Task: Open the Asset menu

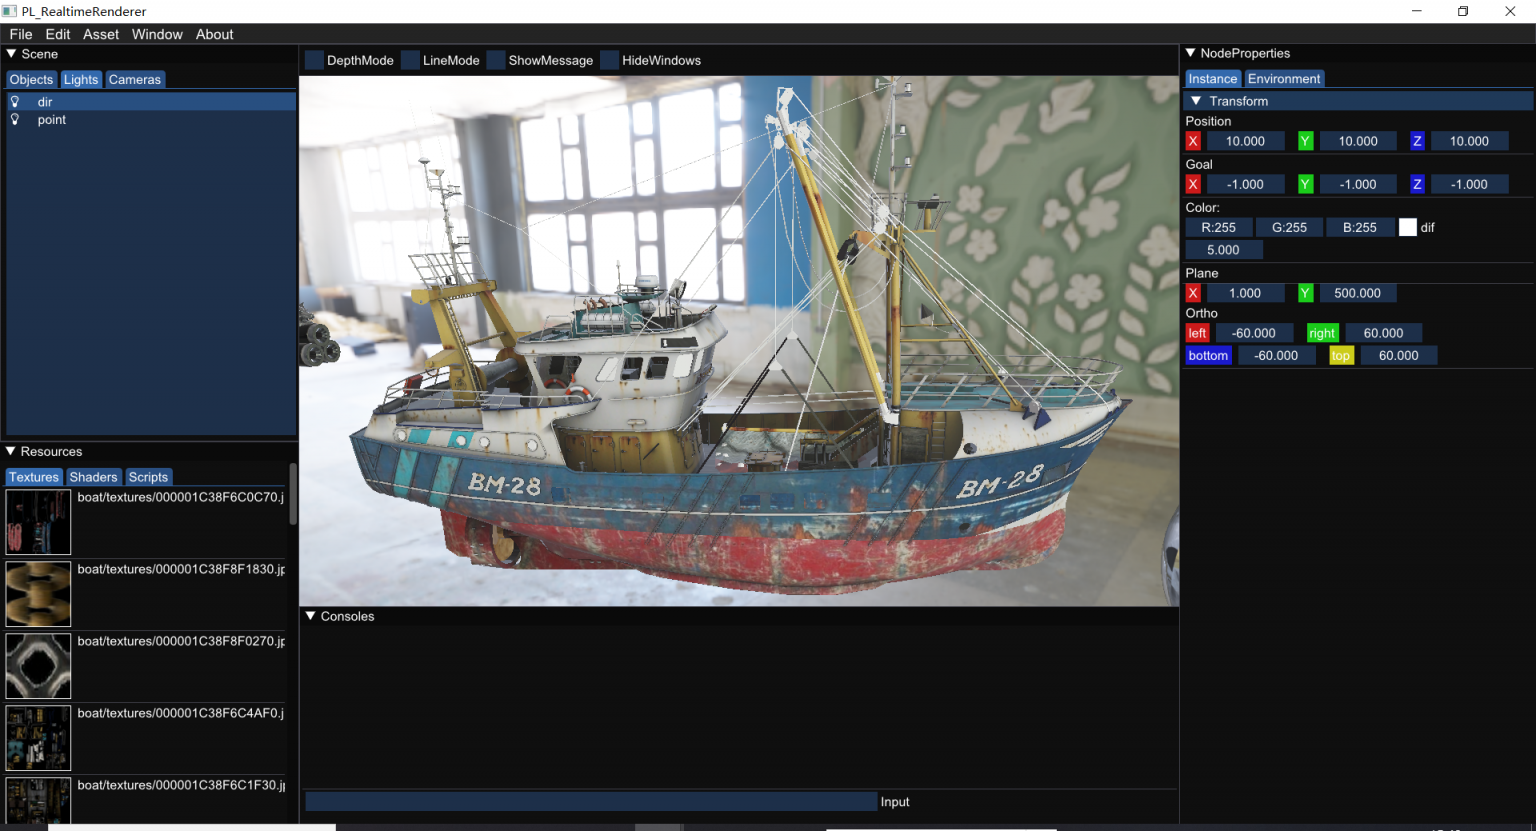Action: (x=101, y=34)
